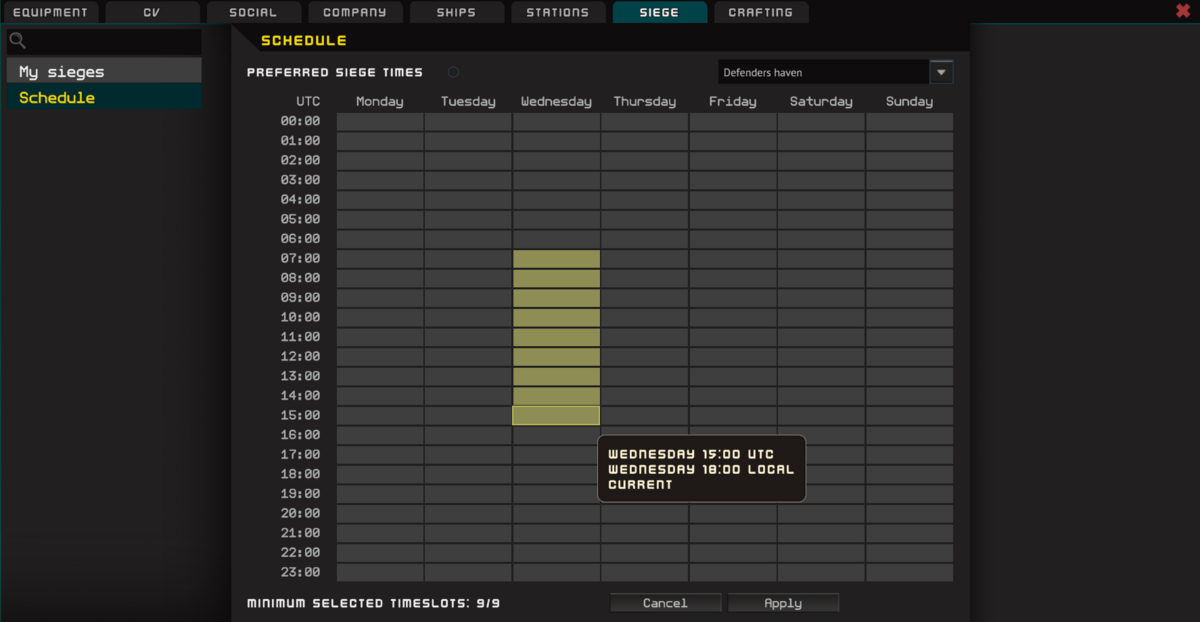Click the search magnifier icon
The image size is (1200, 622).
[x=17, y=42]
